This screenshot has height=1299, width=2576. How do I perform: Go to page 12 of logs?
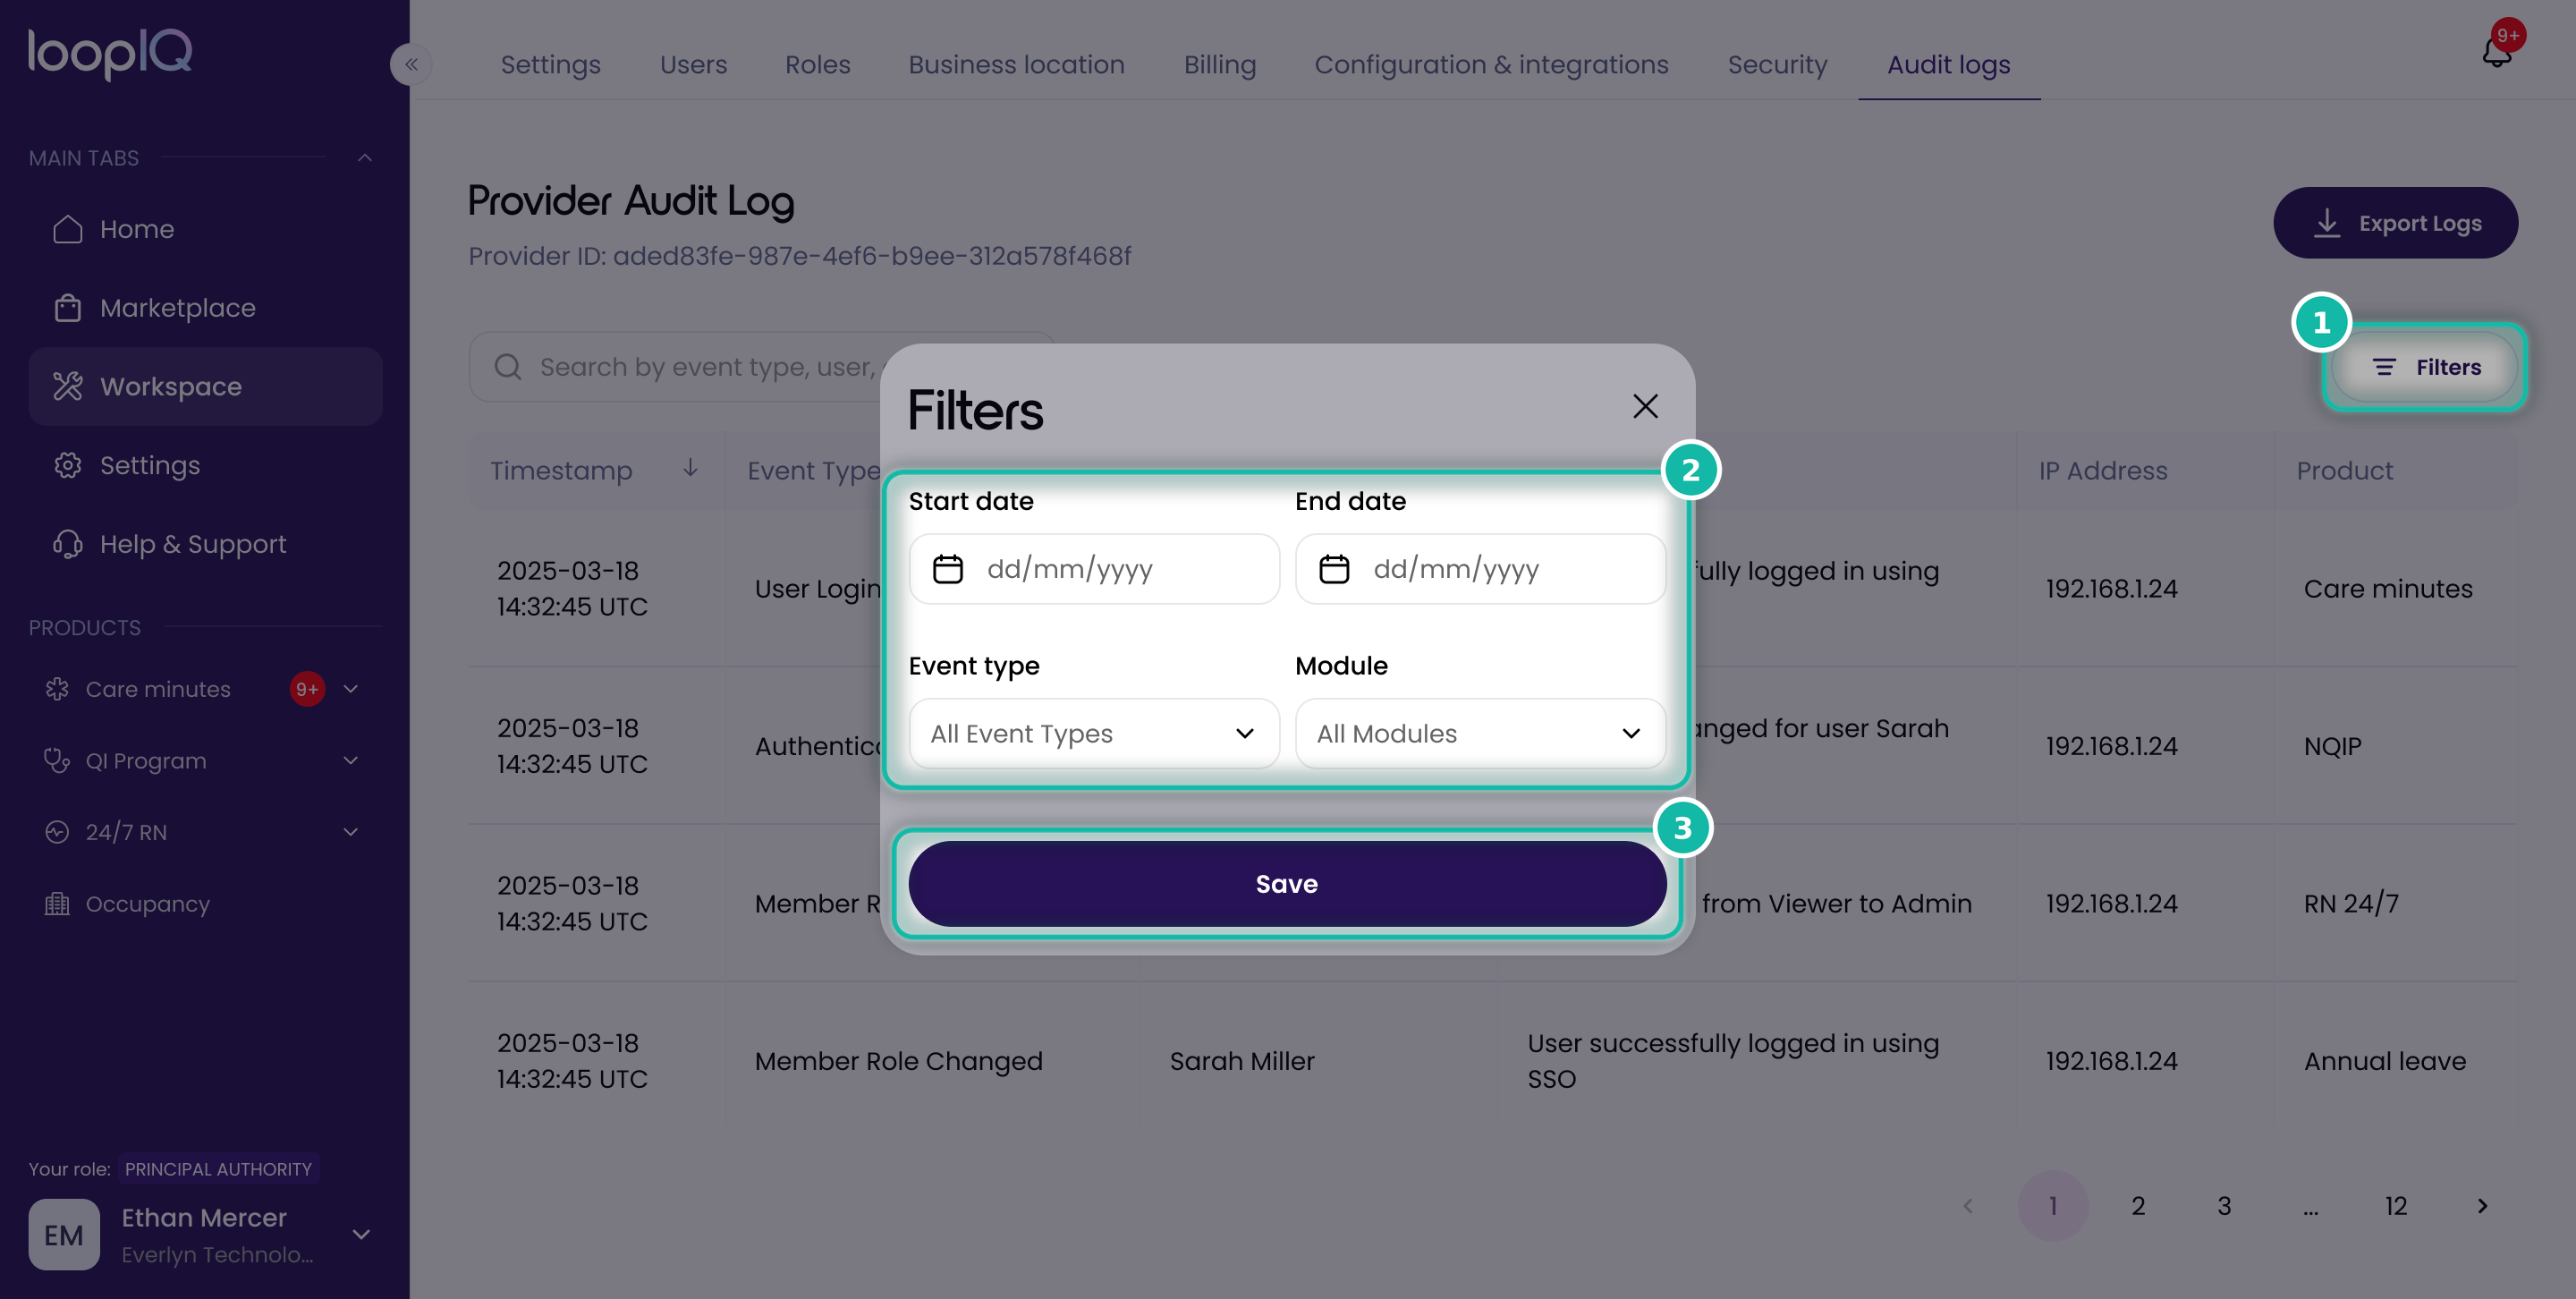[x=2396, y=1206]
